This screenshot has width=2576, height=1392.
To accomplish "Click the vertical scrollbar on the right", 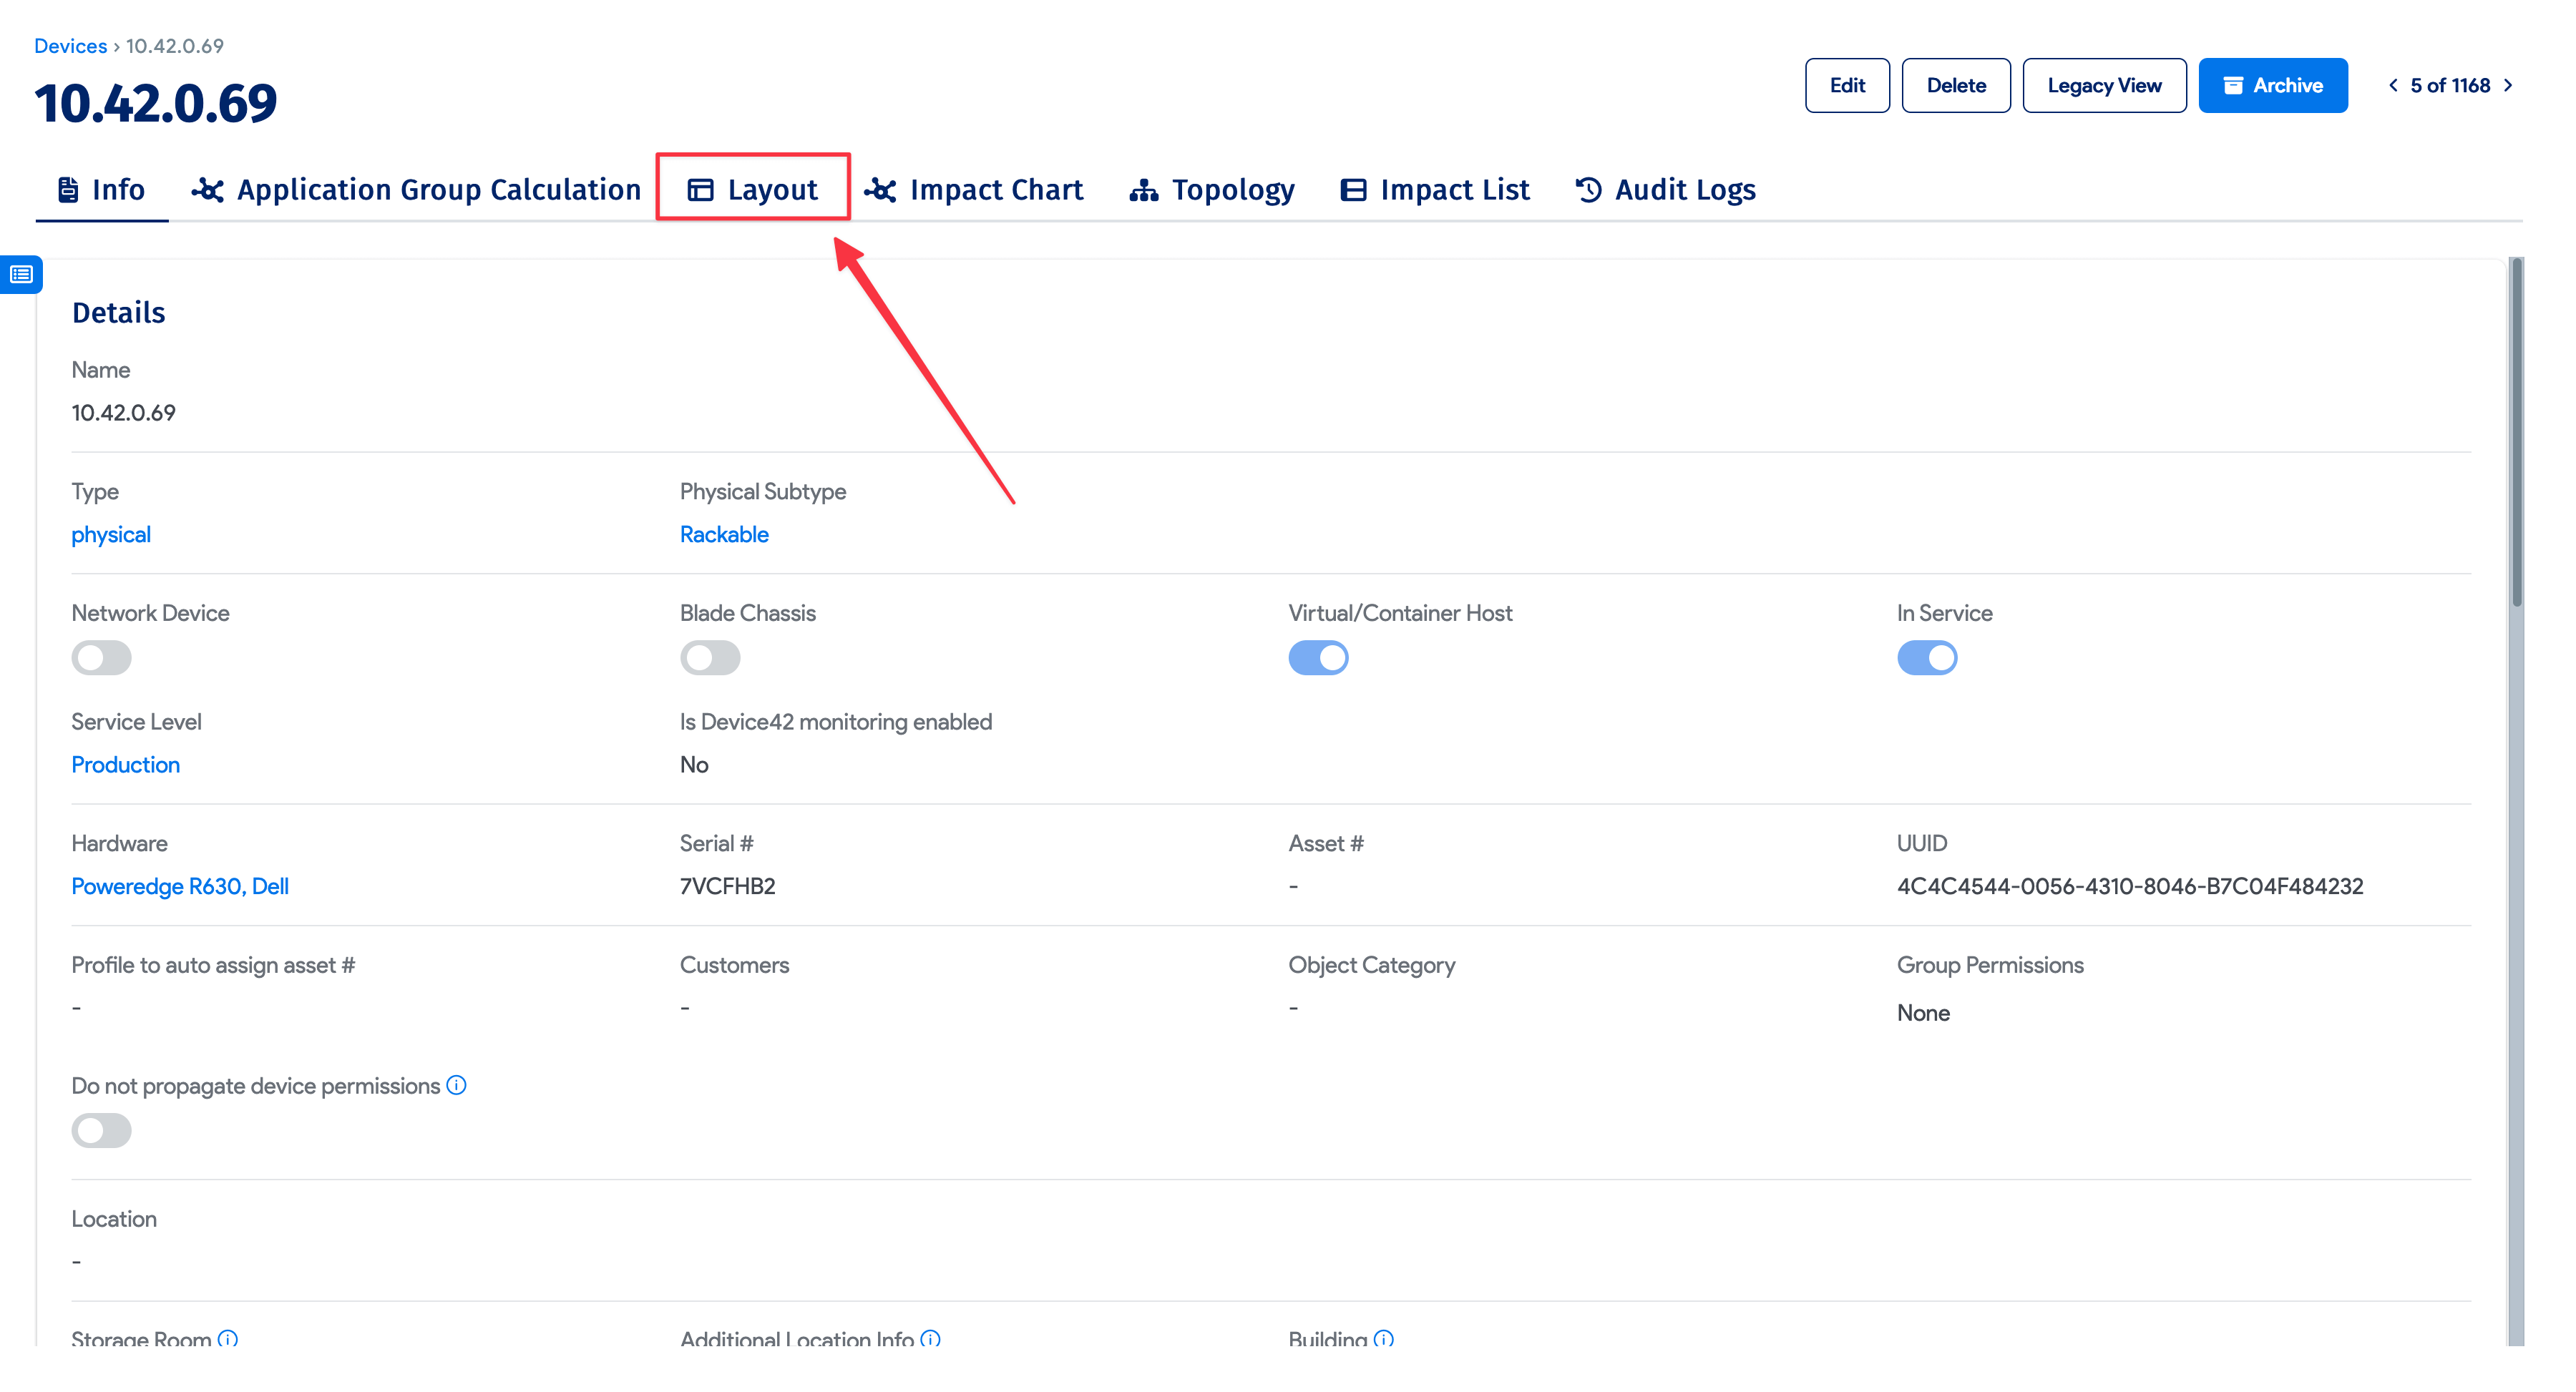I will (2516, 430).
